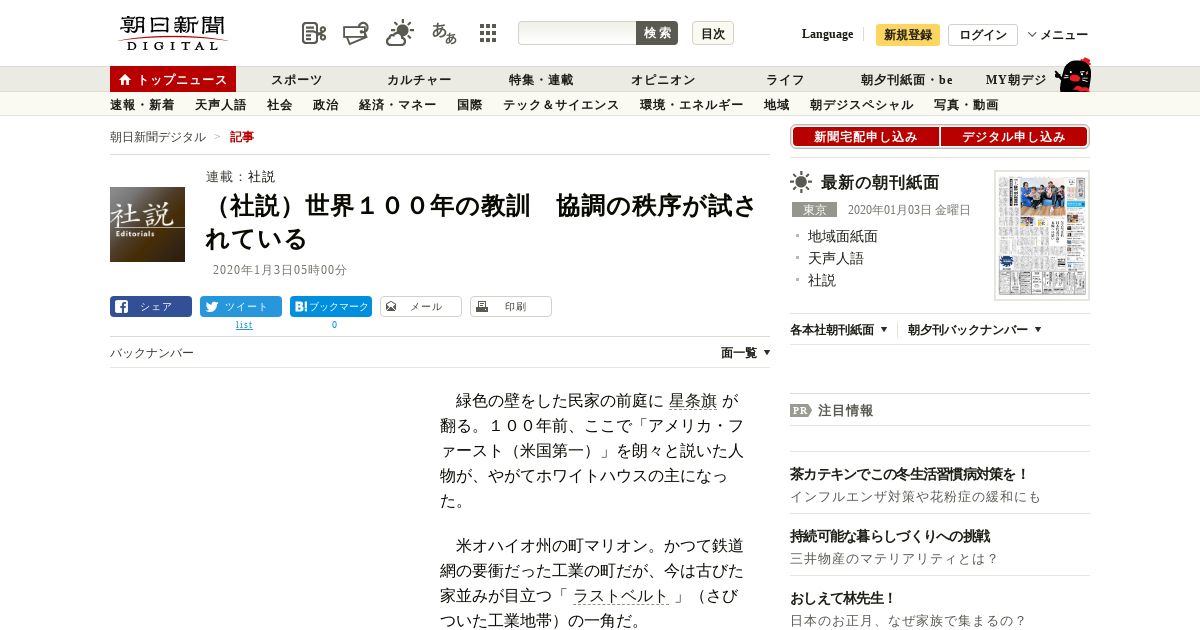The height and width of the screenshot is (630, 1200).
Task: Open the morning paper front page thumbnail
Action: (x=1042, y=235)
